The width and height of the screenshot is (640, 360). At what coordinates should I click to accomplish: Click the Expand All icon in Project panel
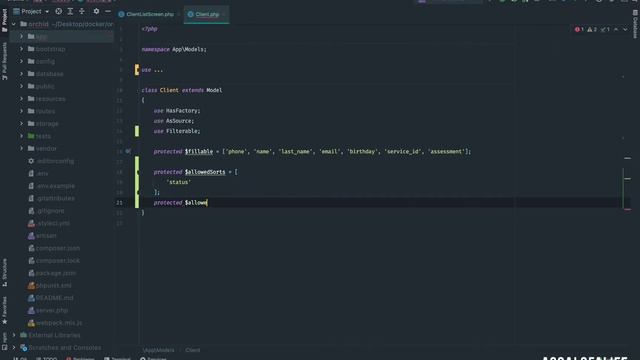70,11
